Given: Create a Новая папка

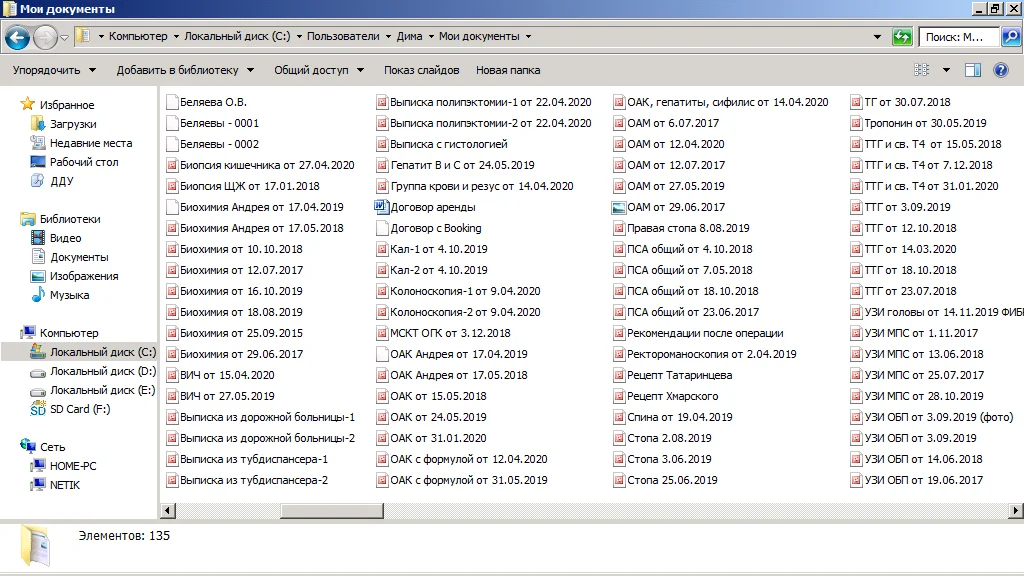Looking at the screenshot, I should 507,70.
